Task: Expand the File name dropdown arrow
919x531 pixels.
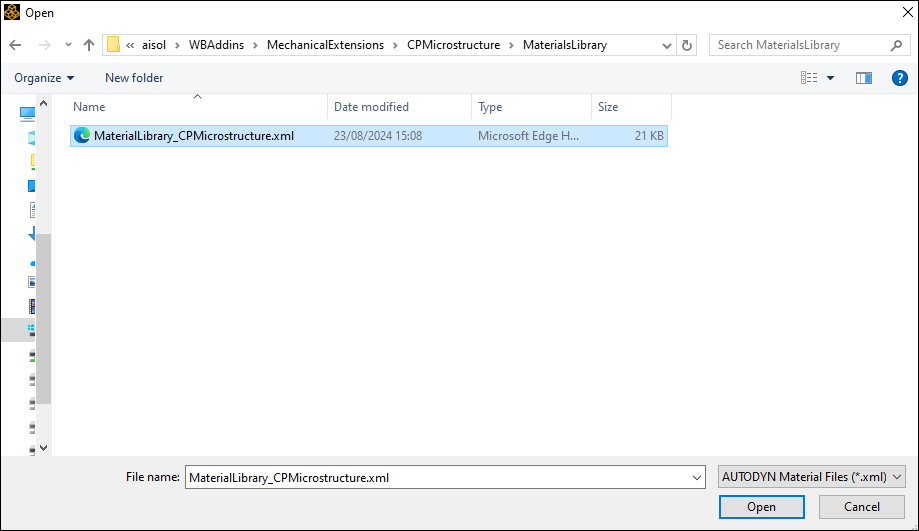Action: tap(697, 478)
